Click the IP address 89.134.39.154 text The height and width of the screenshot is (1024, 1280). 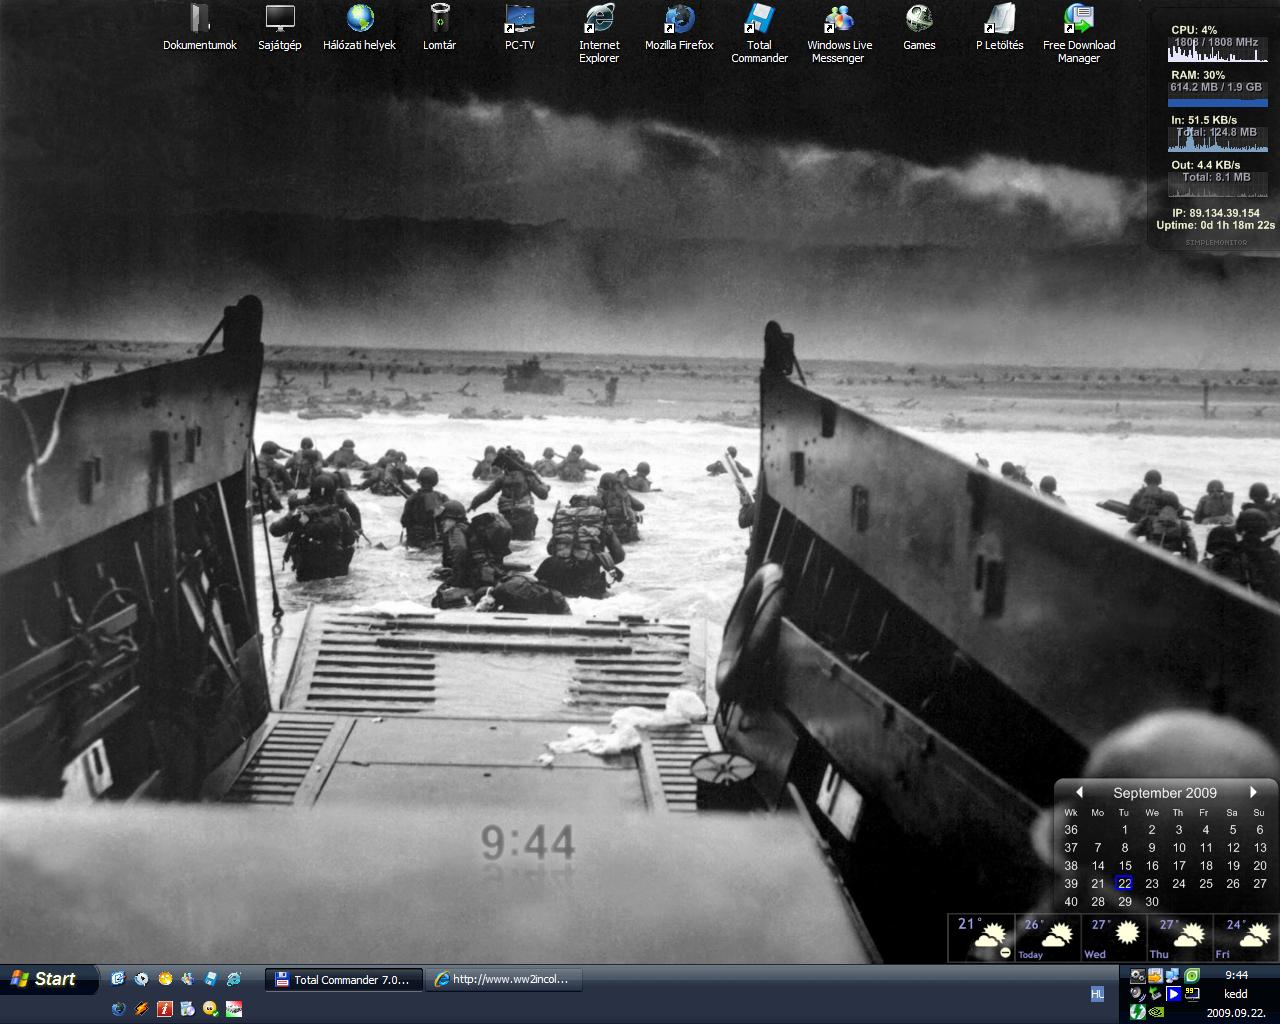[1216, 213]
